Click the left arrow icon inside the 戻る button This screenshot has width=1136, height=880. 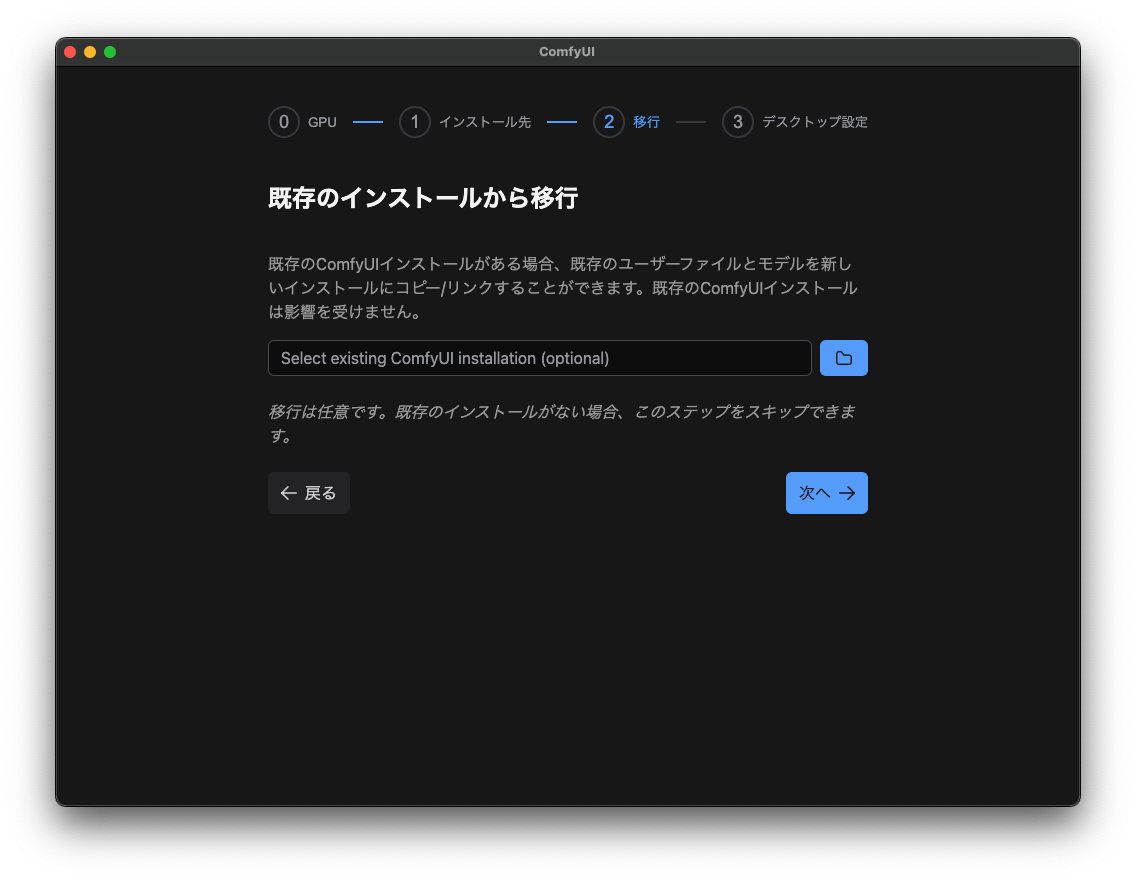(x=288, y=492)
